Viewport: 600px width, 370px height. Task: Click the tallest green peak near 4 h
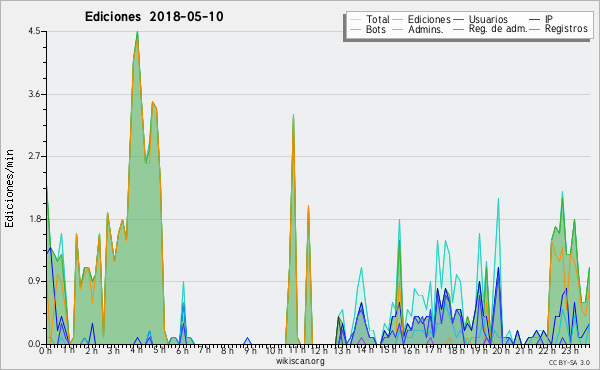pos(137,33)
